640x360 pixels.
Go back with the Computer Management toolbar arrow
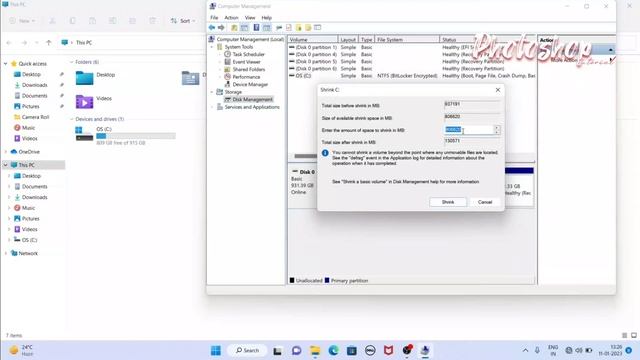(x=212, y=27)
